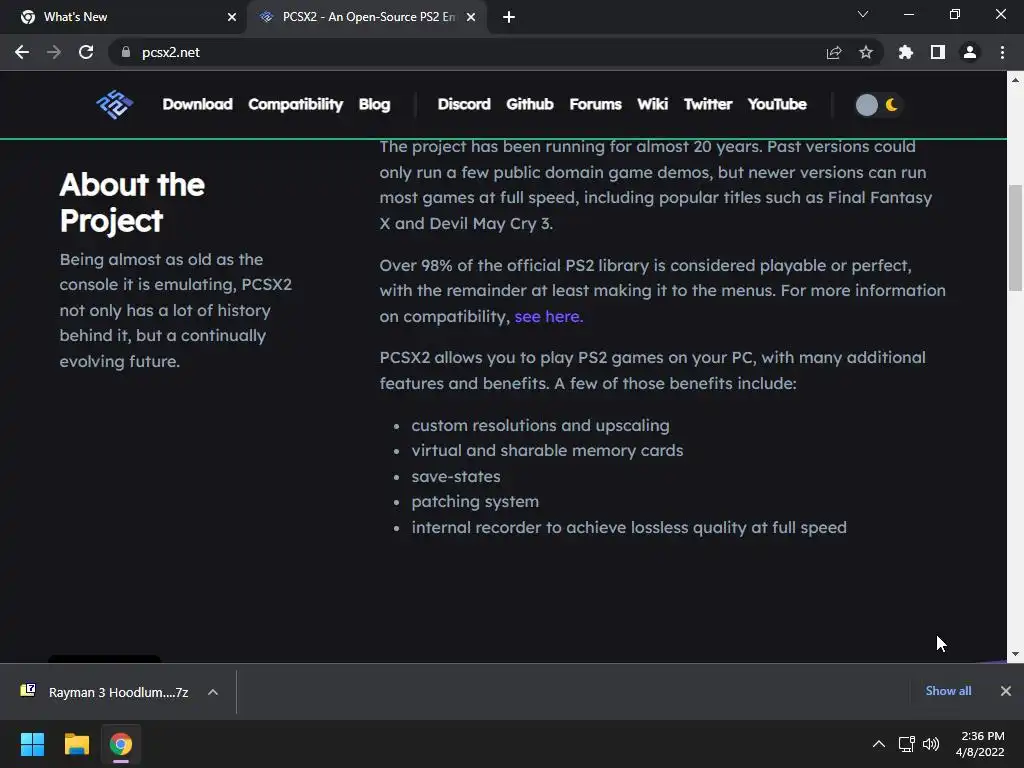Close the What's New tab

click(232, 17)
